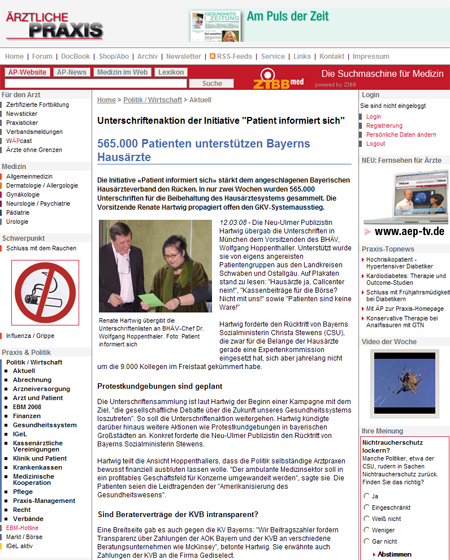Open Archiv in the top navigation
This screenshot has width=450, height=560.
point(147,56)
